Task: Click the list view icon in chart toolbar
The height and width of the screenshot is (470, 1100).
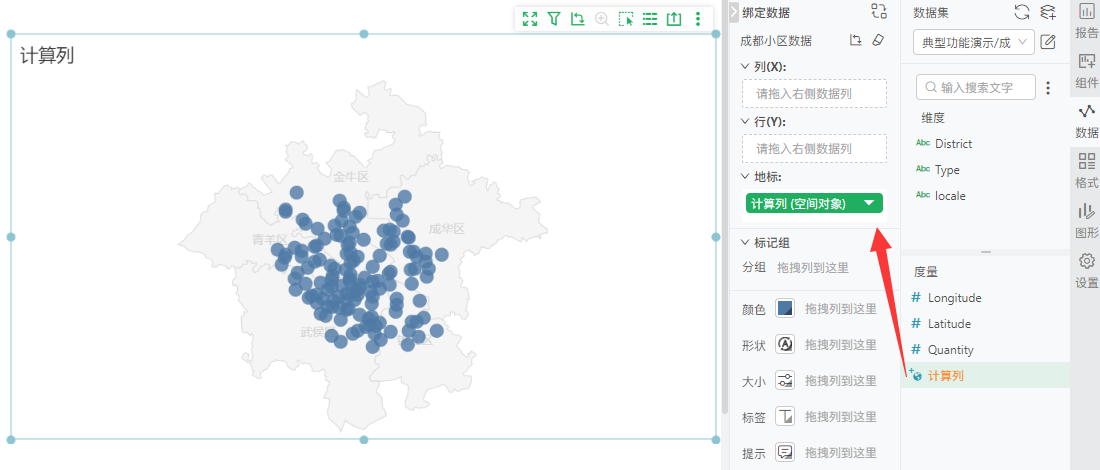Action: 650,19
